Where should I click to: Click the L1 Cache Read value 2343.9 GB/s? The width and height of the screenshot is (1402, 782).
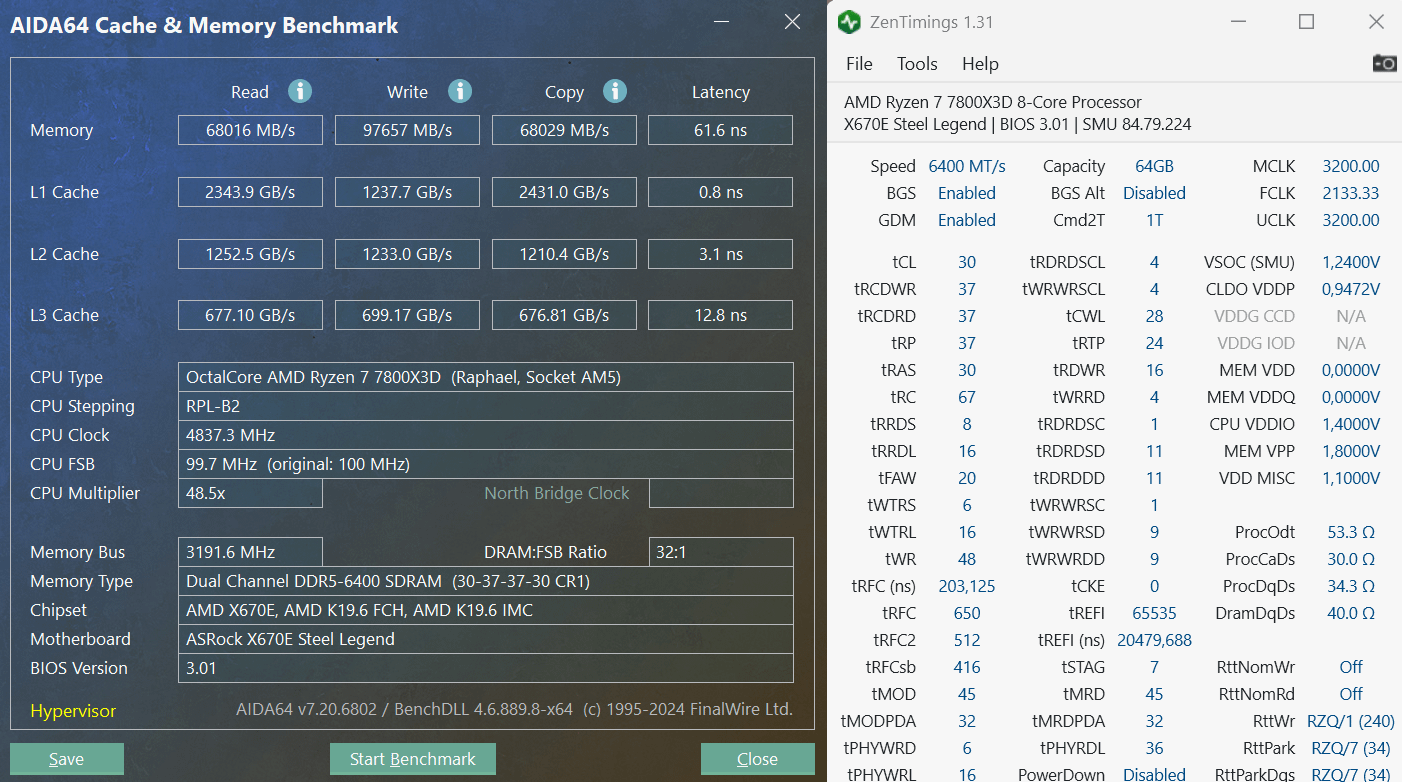pyautogui.click(x=250, y=192)
